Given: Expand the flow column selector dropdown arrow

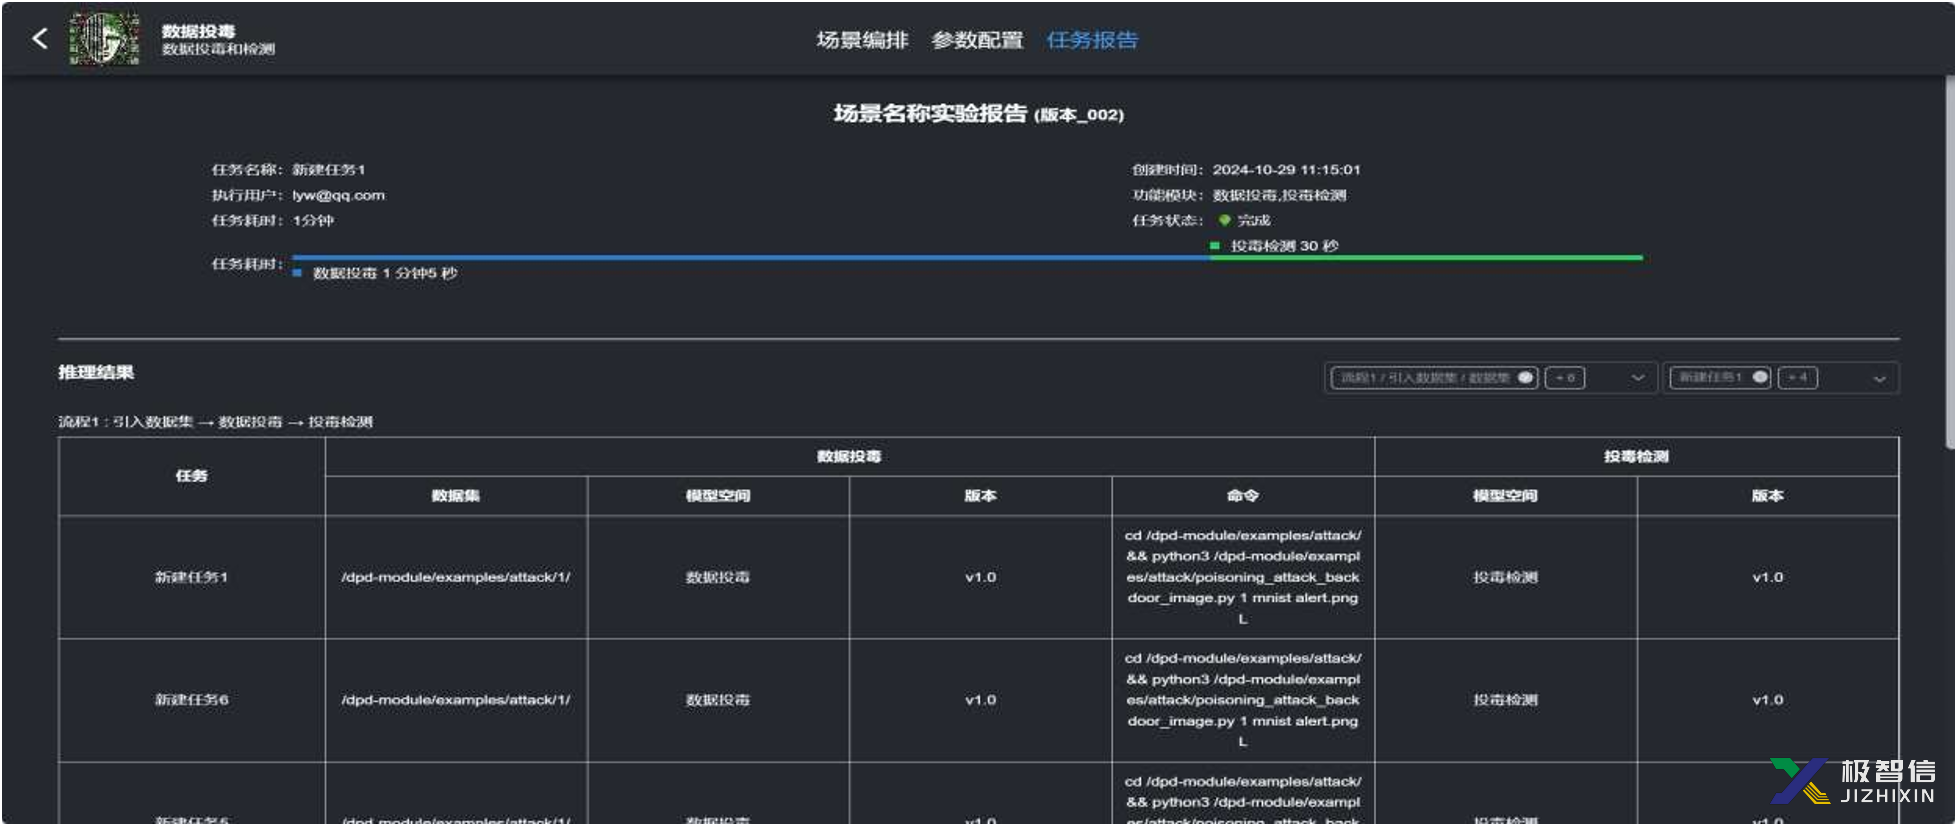Looking at the screenshot, I should (1638, 378).
